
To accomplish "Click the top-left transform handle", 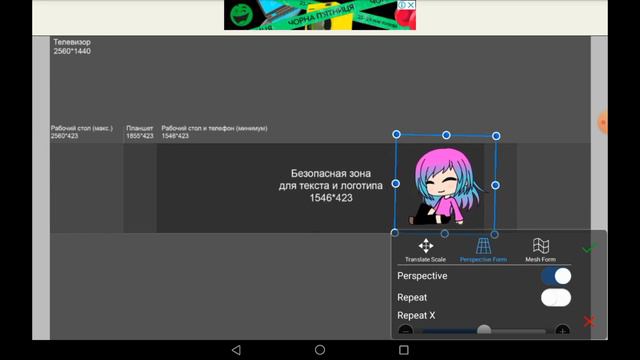I will pyautogui.click(x=396, y=134).
